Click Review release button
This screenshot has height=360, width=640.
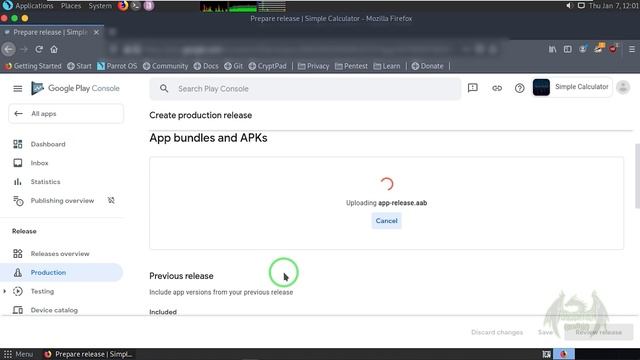pyautogui.click(x=598, y=332)
